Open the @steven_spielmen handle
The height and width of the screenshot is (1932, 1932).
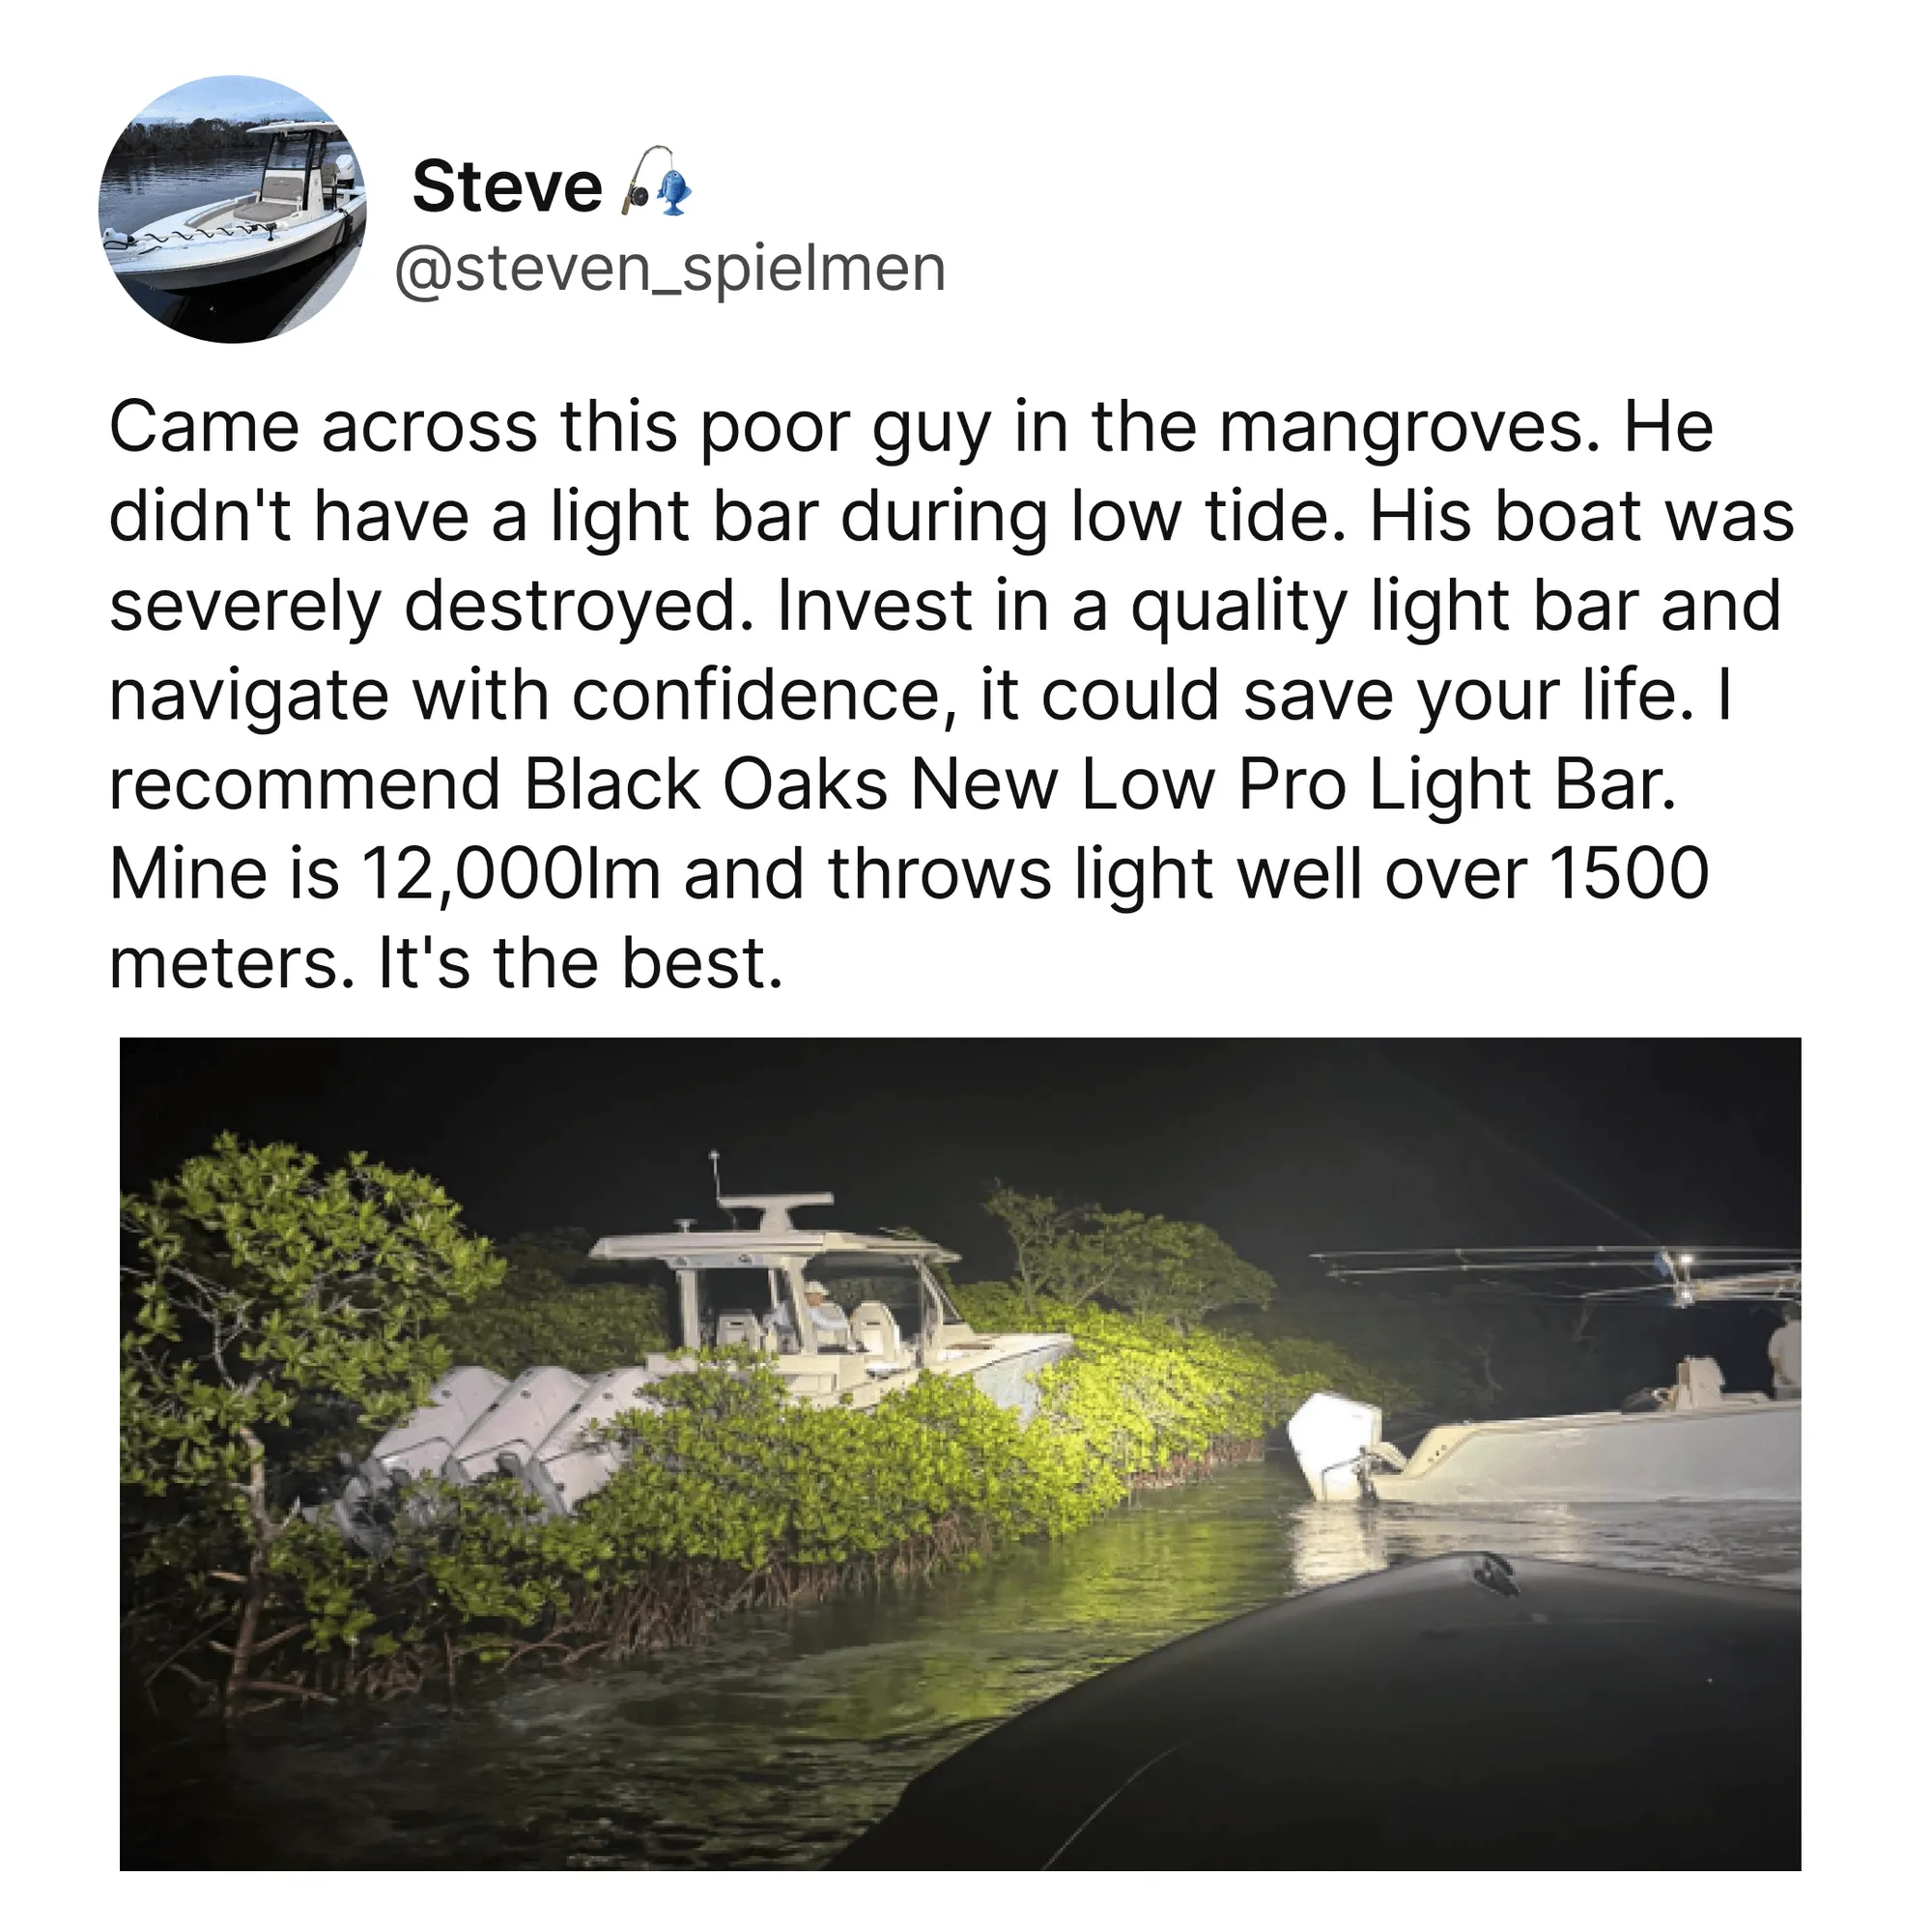670,269
